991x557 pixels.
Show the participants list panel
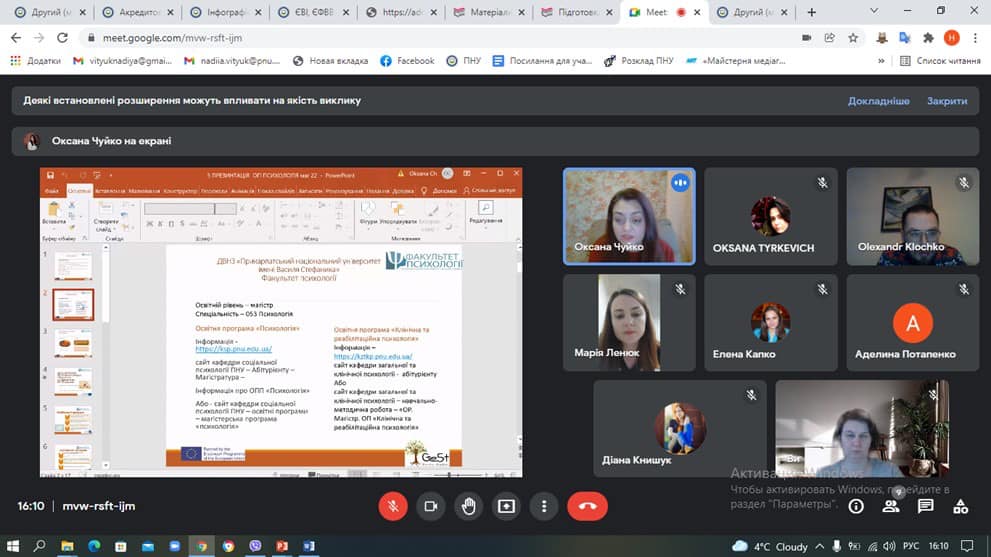891,507
